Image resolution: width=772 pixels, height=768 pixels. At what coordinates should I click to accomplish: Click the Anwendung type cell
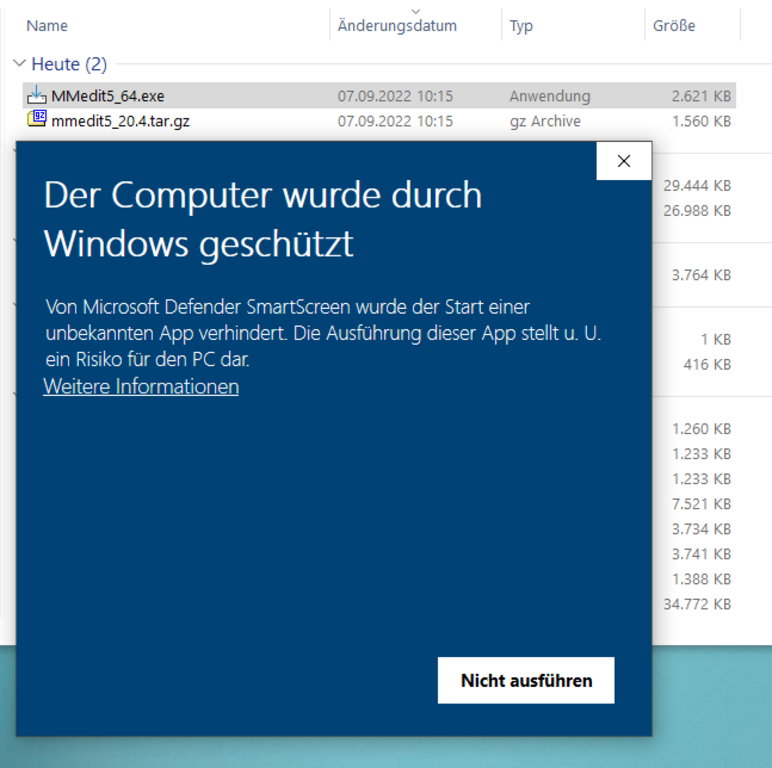[549, 96]
